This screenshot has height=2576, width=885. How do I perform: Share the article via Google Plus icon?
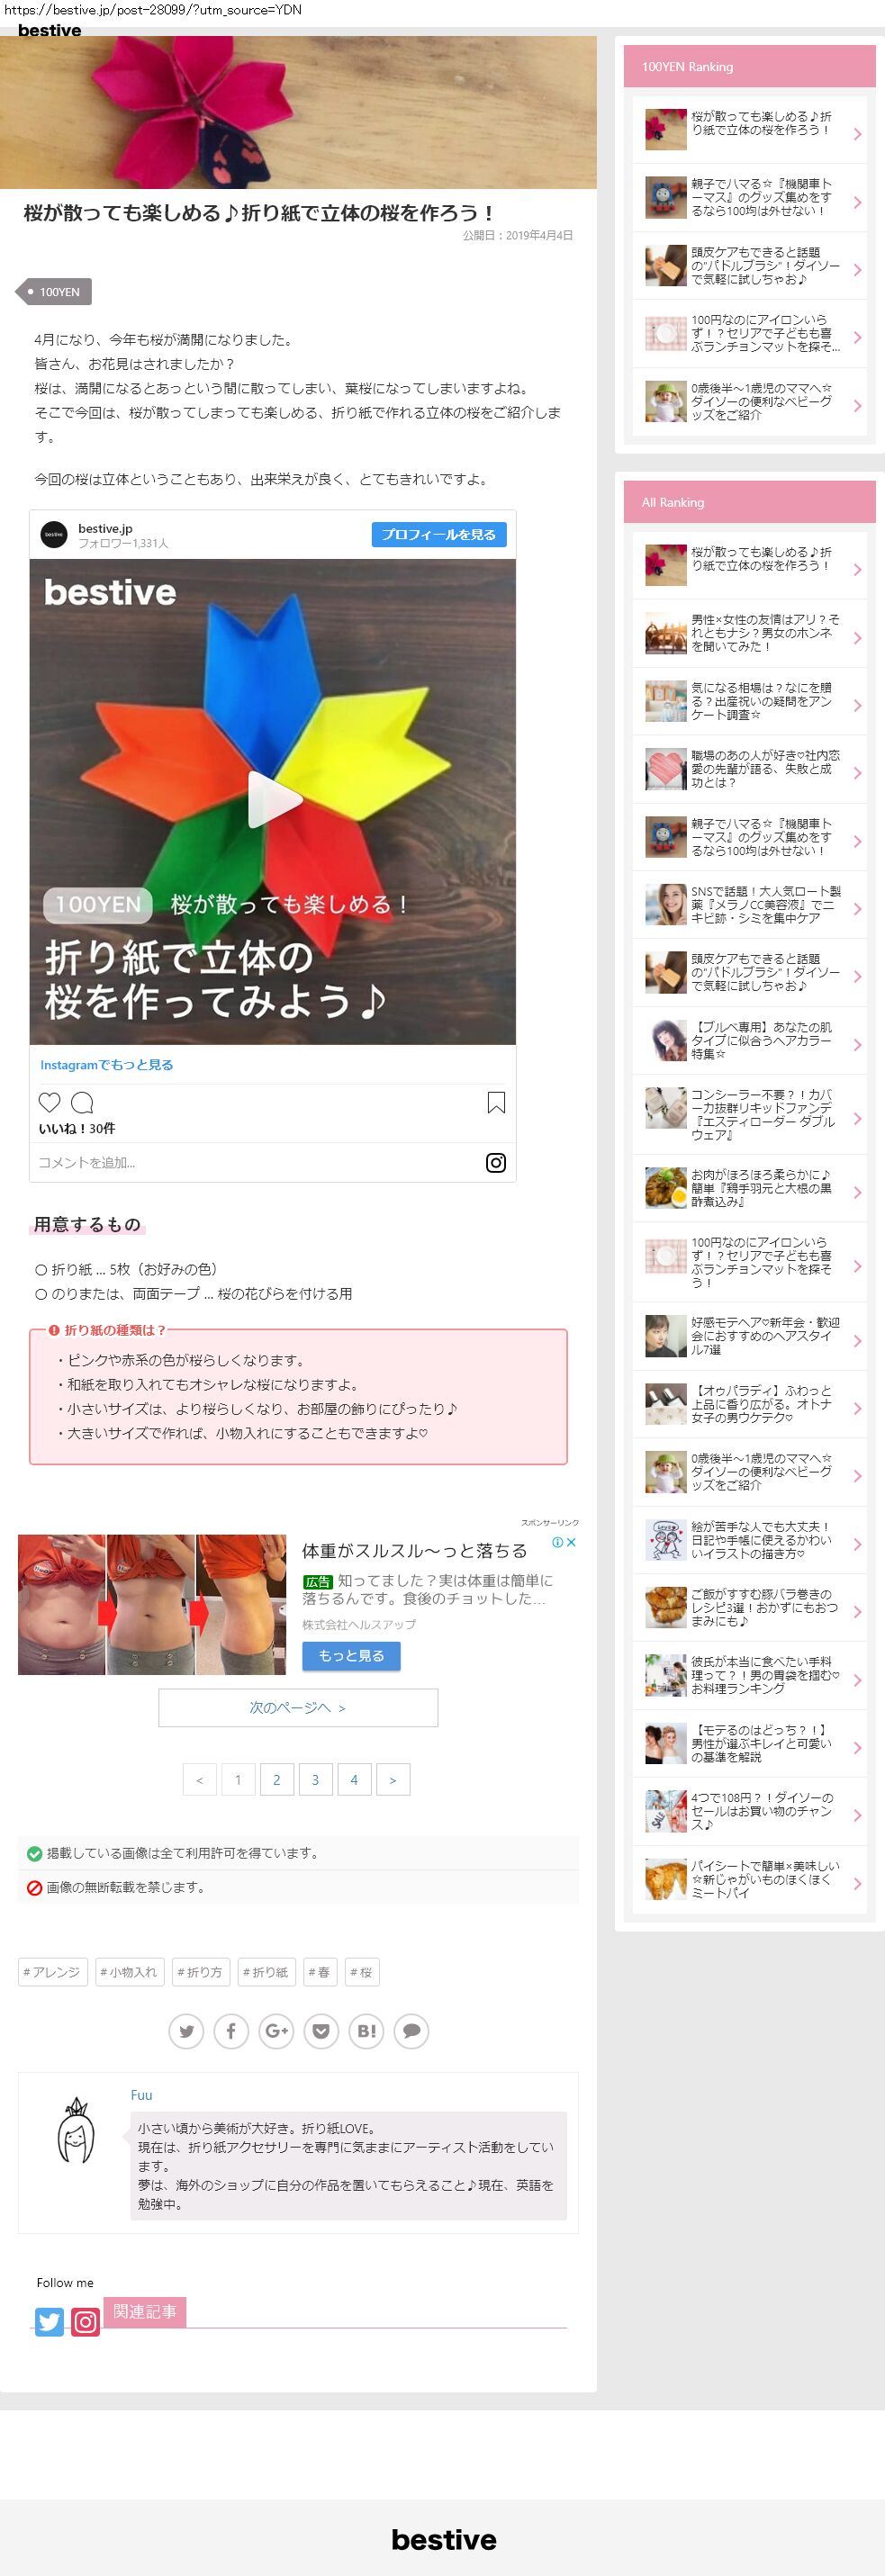tap(276, 2031)
